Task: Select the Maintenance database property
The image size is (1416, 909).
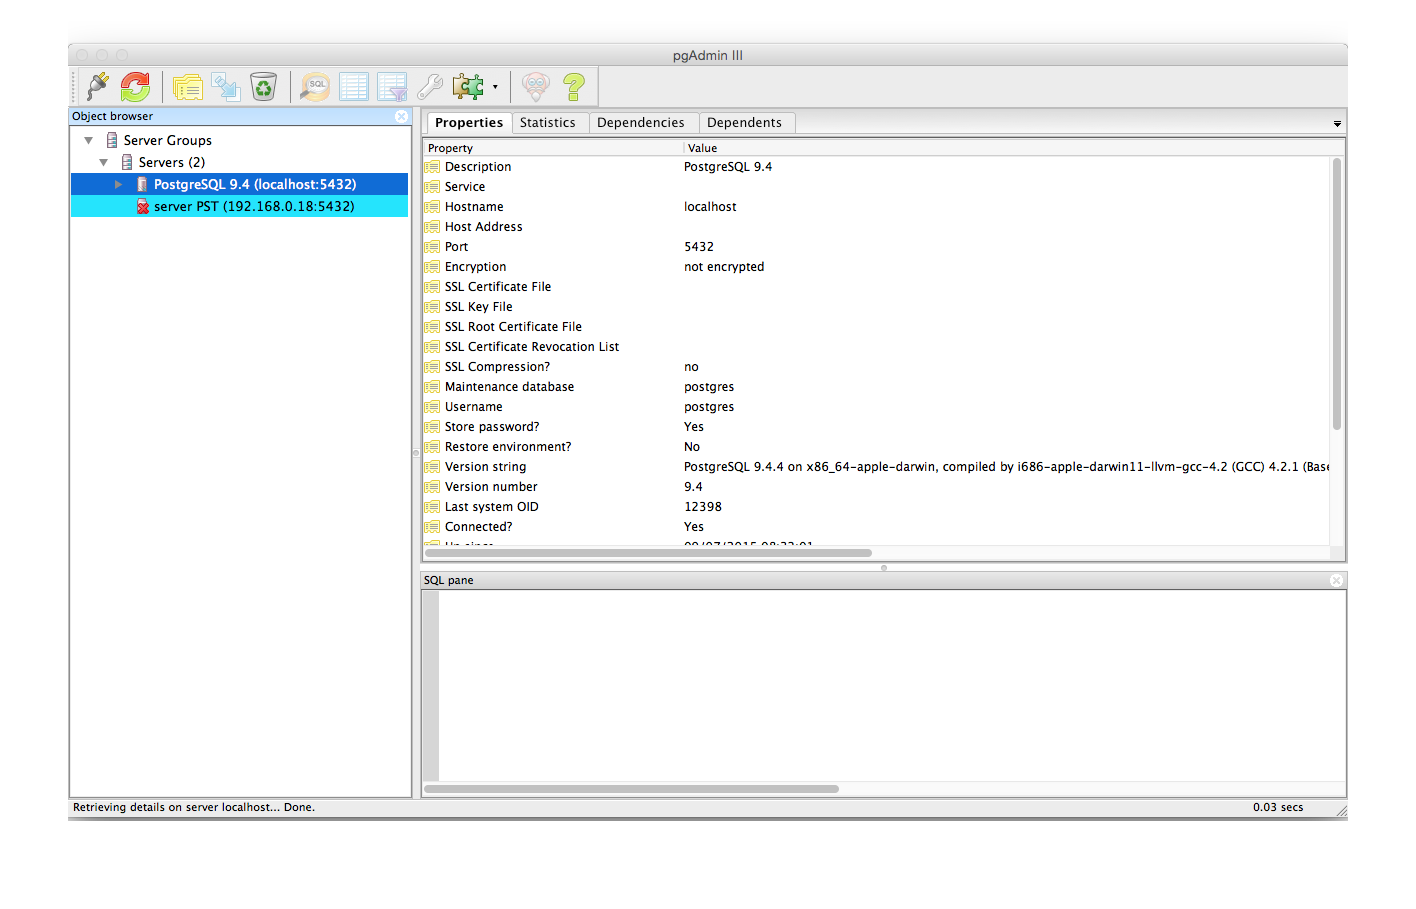Action: coord(509,387)
